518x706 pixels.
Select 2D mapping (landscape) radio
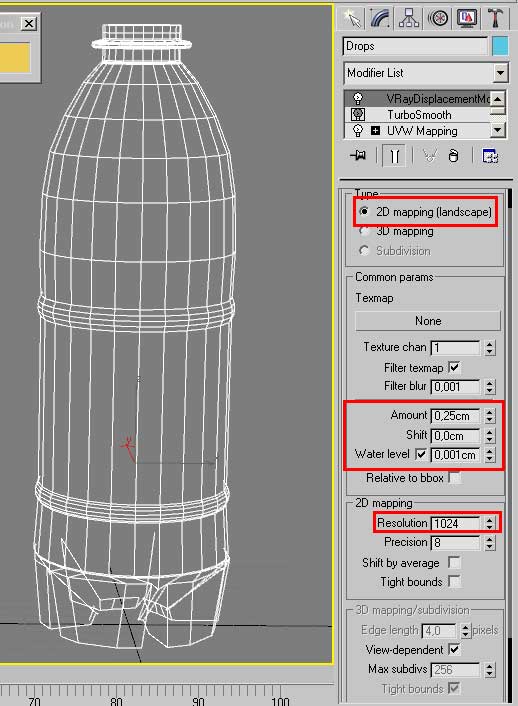[364, 211]
